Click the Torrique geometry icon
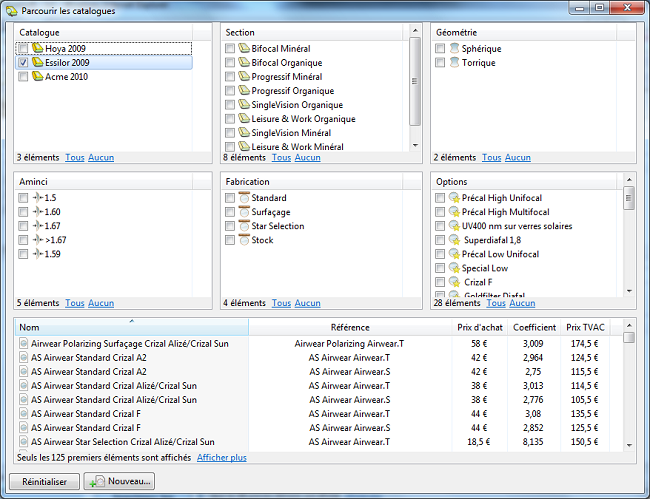Image resolution: width=650 pixels, height=499 pixels. pos(454,62)
